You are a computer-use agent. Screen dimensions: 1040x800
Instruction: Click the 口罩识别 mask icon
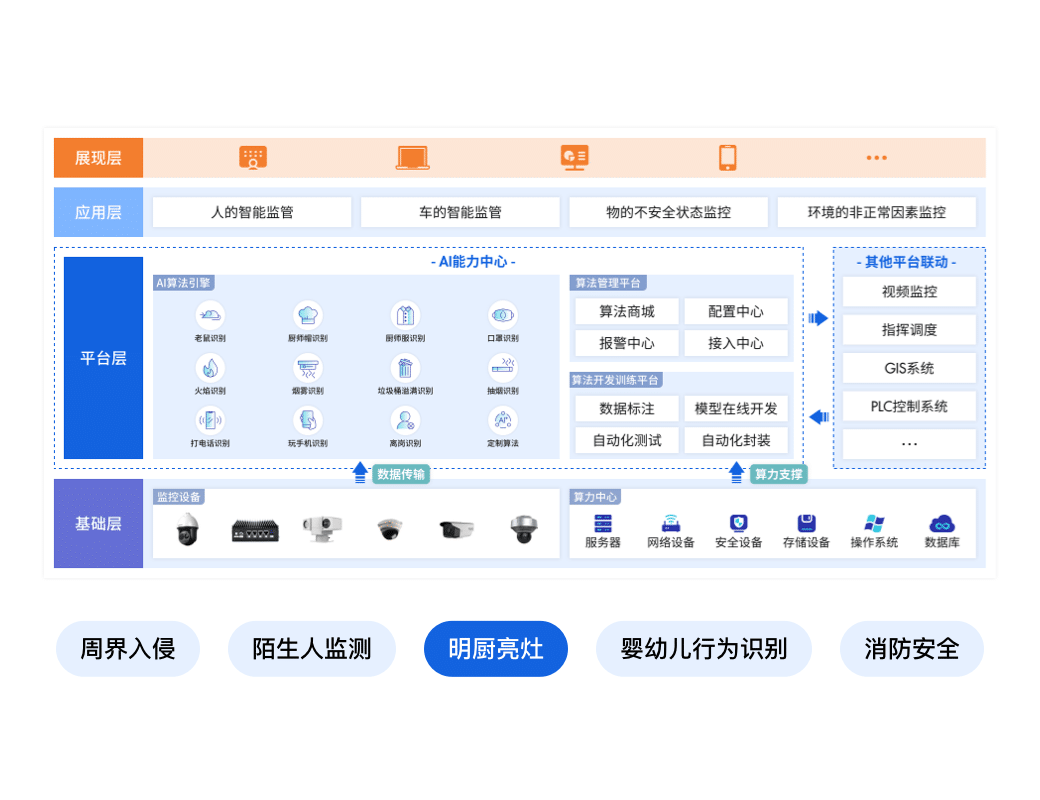point(502,315)
